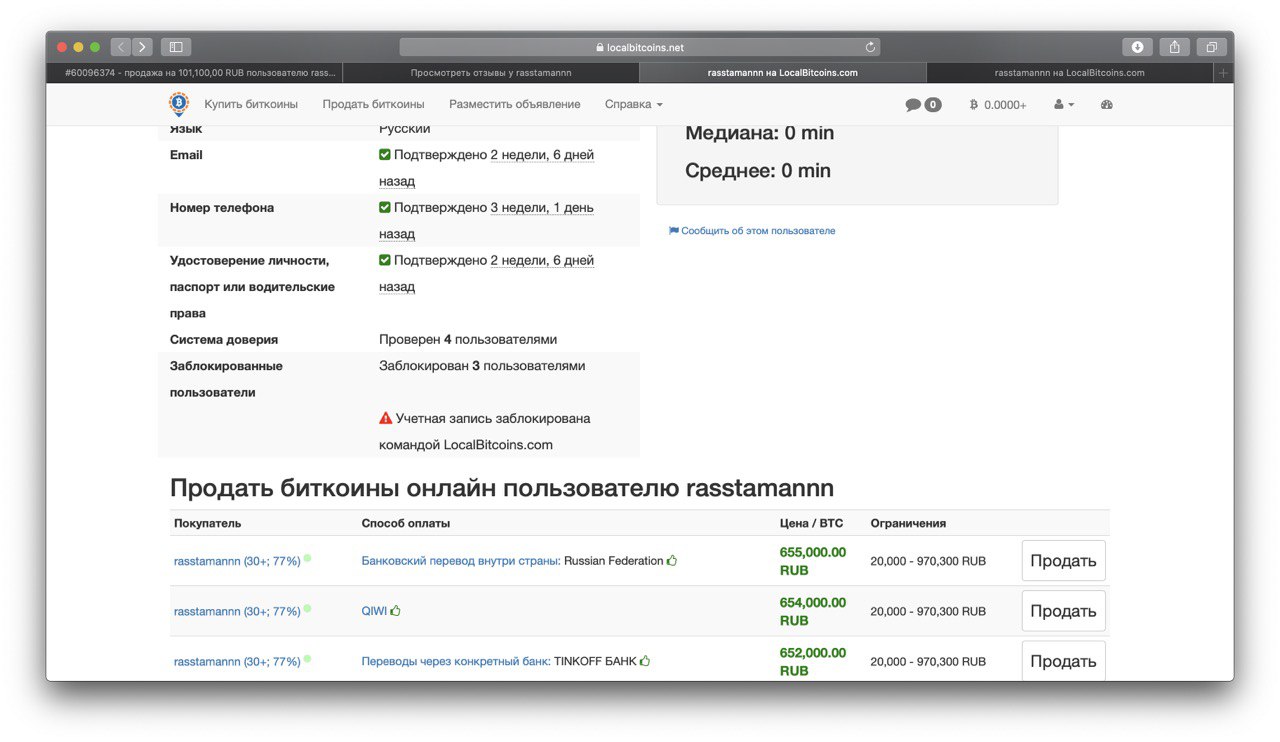The width and height of the screenshot is (1280, 742).
Task: Reload the page with refresh icon
Action: (x=870, y=47)
